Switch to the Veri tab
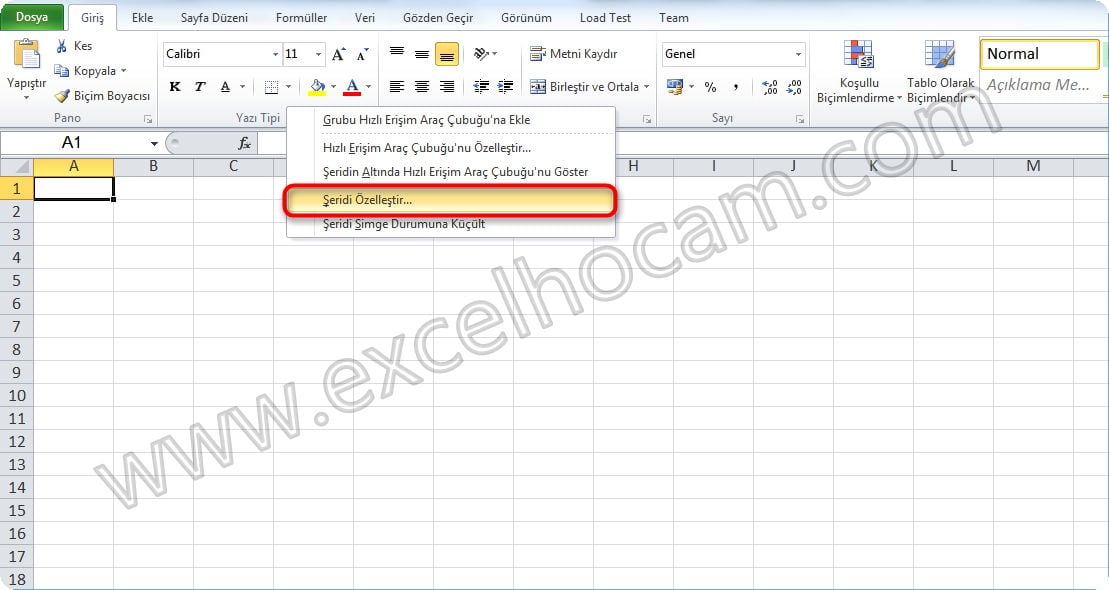 [365, 18]
